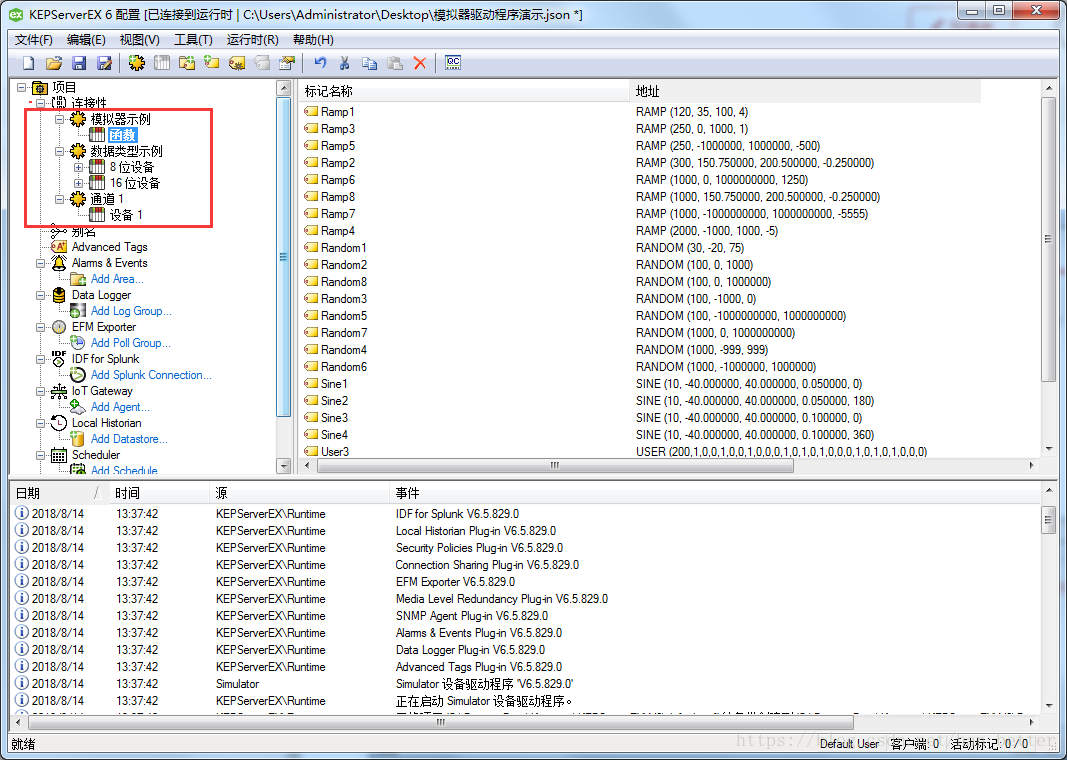Click the Add Poll Group... link

point(131,343)
